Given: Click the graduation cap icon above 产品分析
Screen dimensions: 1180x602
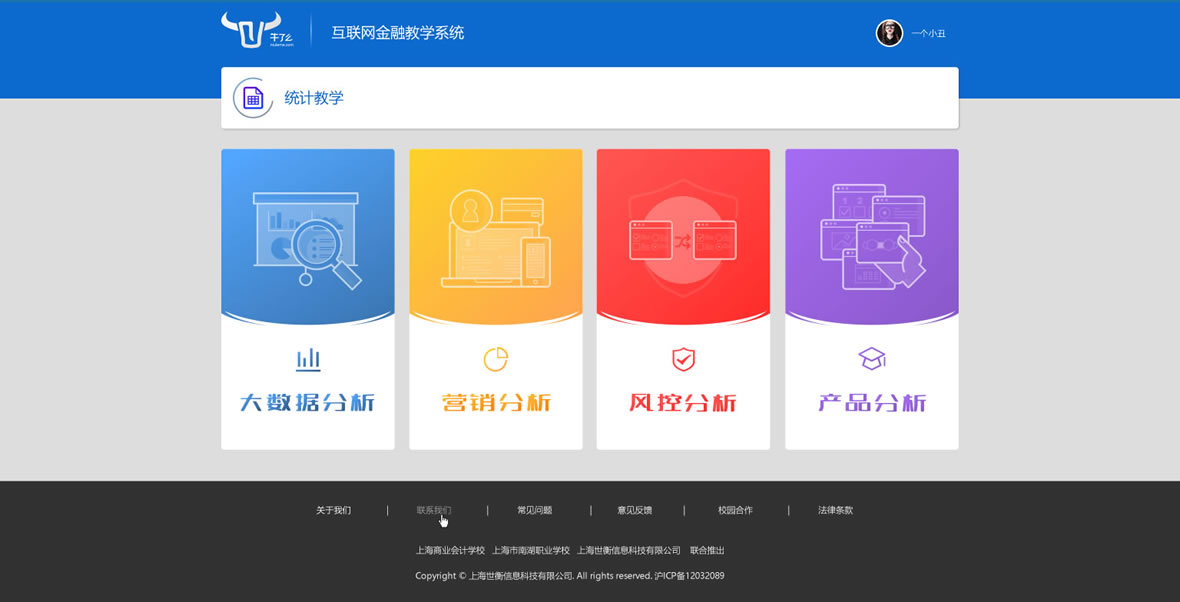Looking at the screenshot, I should click(872, 358).
